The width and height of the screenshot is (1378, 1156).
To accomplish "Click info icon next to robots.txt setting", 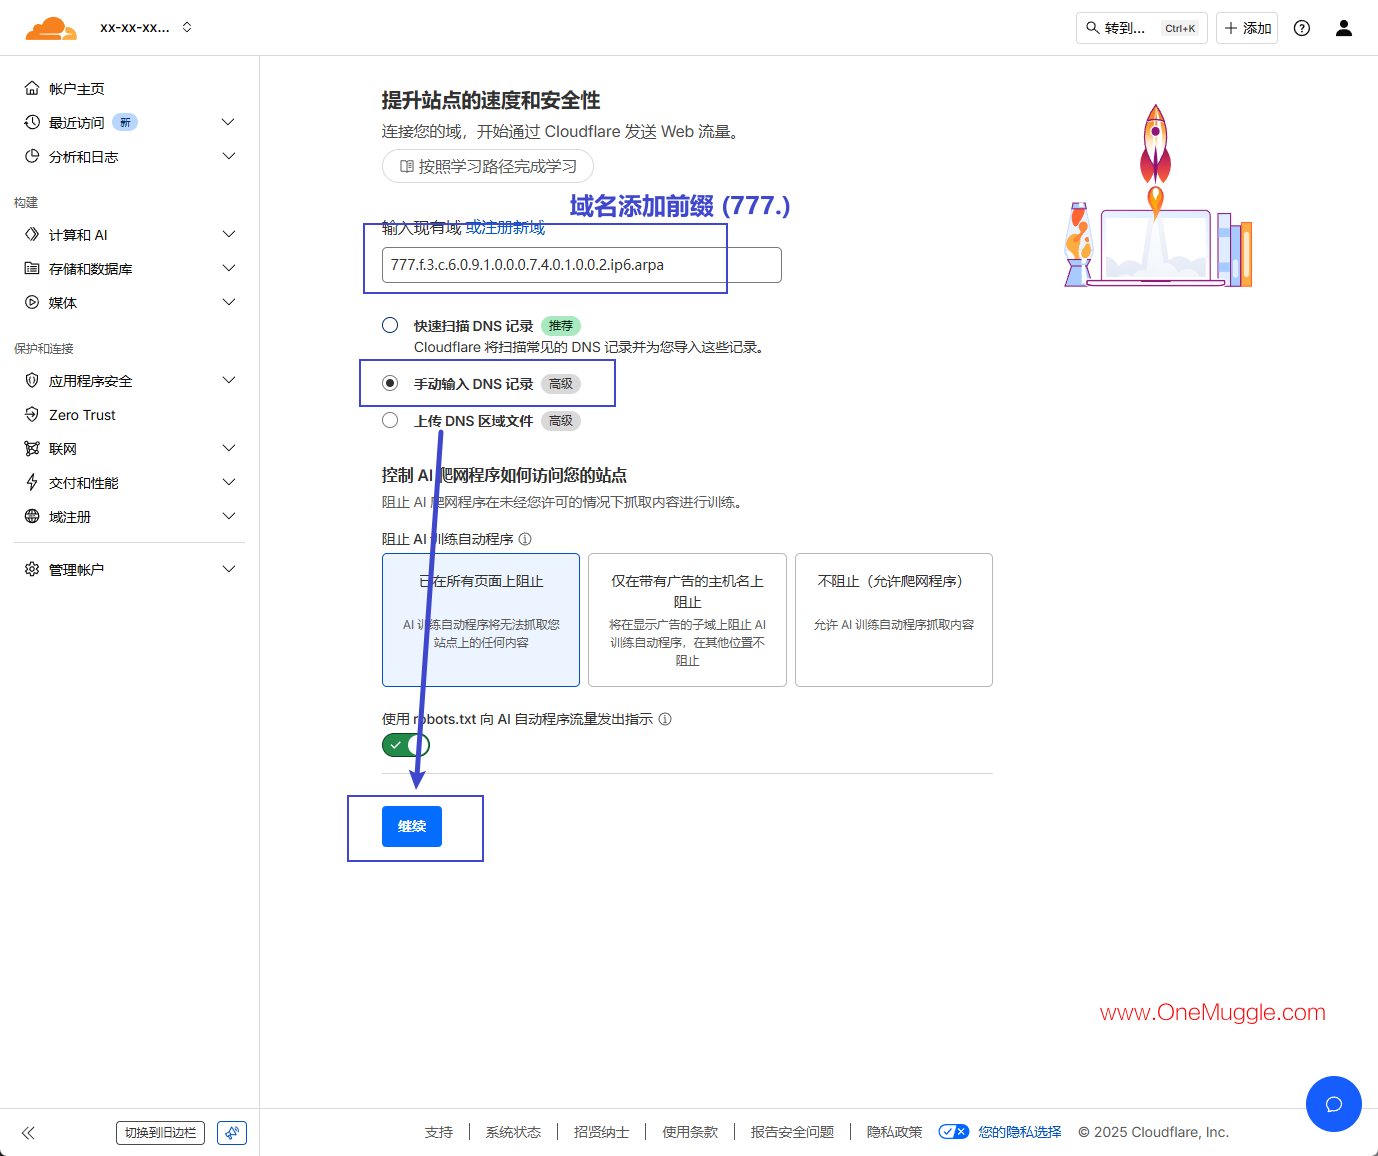I will click(665, 719).
